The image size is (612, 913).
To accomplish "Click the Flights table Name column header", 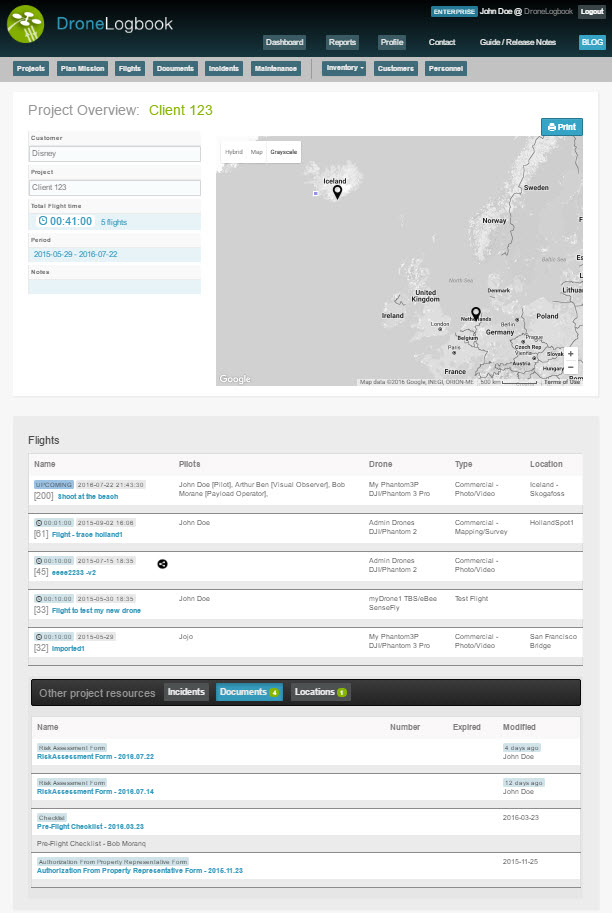I will (x=45, y=464).
